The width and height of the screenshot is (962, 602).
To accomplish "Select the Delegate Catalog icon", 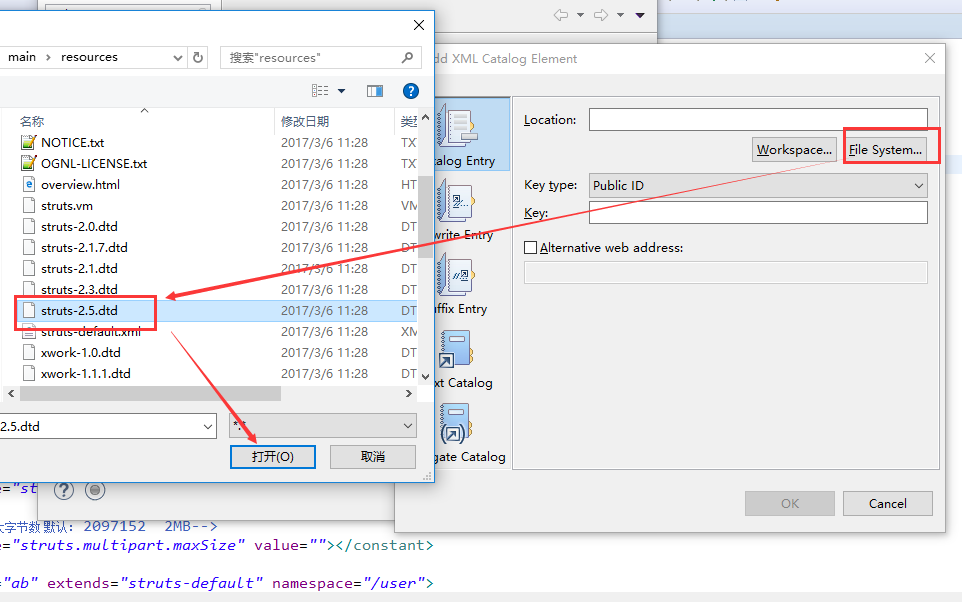I will [456, 423].
